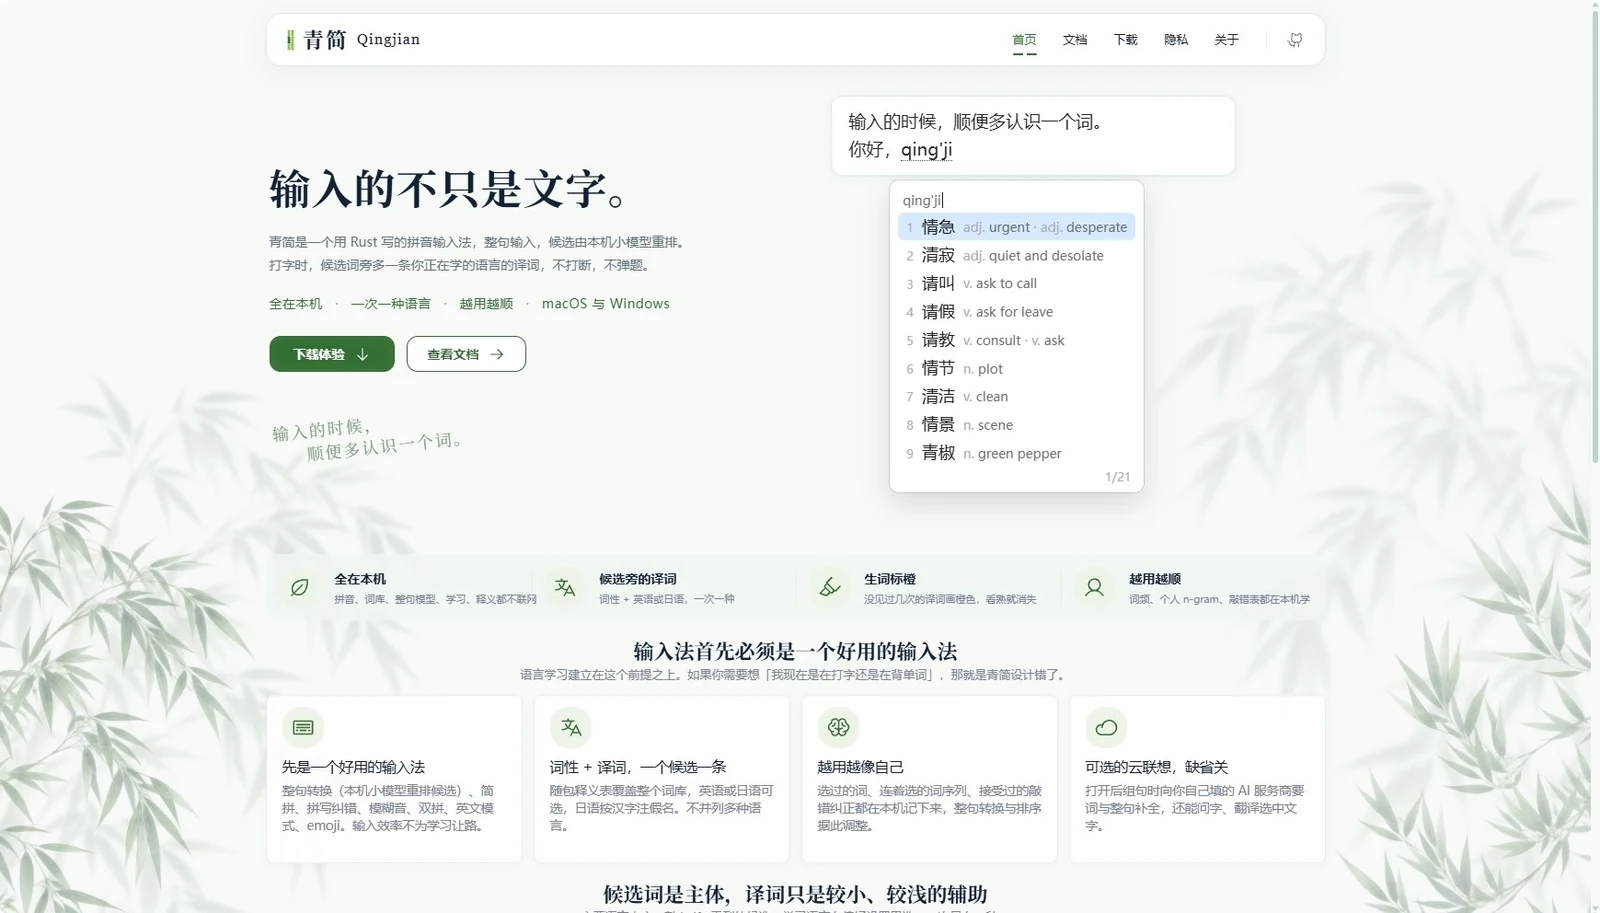Click the leaf icon beside 全在本机
Image resolution: width=1600 pixels, height=913 pixels.
(x=299, y=588)
